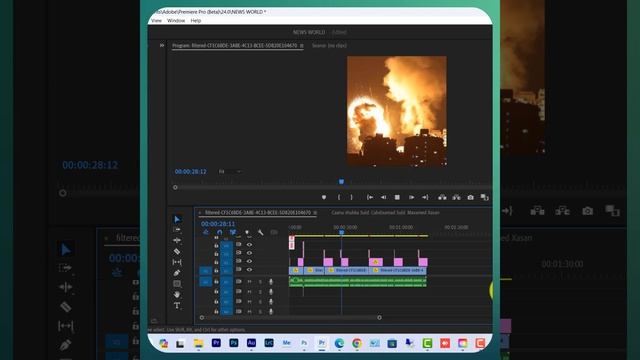Viewport: 640px width, 360px height.
Task: Select the Hand tool
Action: [x=177, y=294]
